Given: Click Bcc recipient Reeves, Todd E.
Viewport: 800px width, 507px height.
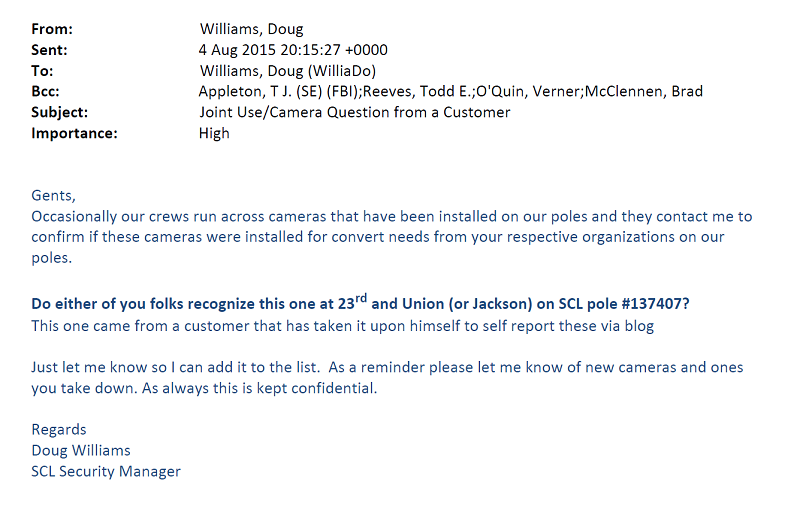Looking at the screenshot, I should [x=417, y=92].
